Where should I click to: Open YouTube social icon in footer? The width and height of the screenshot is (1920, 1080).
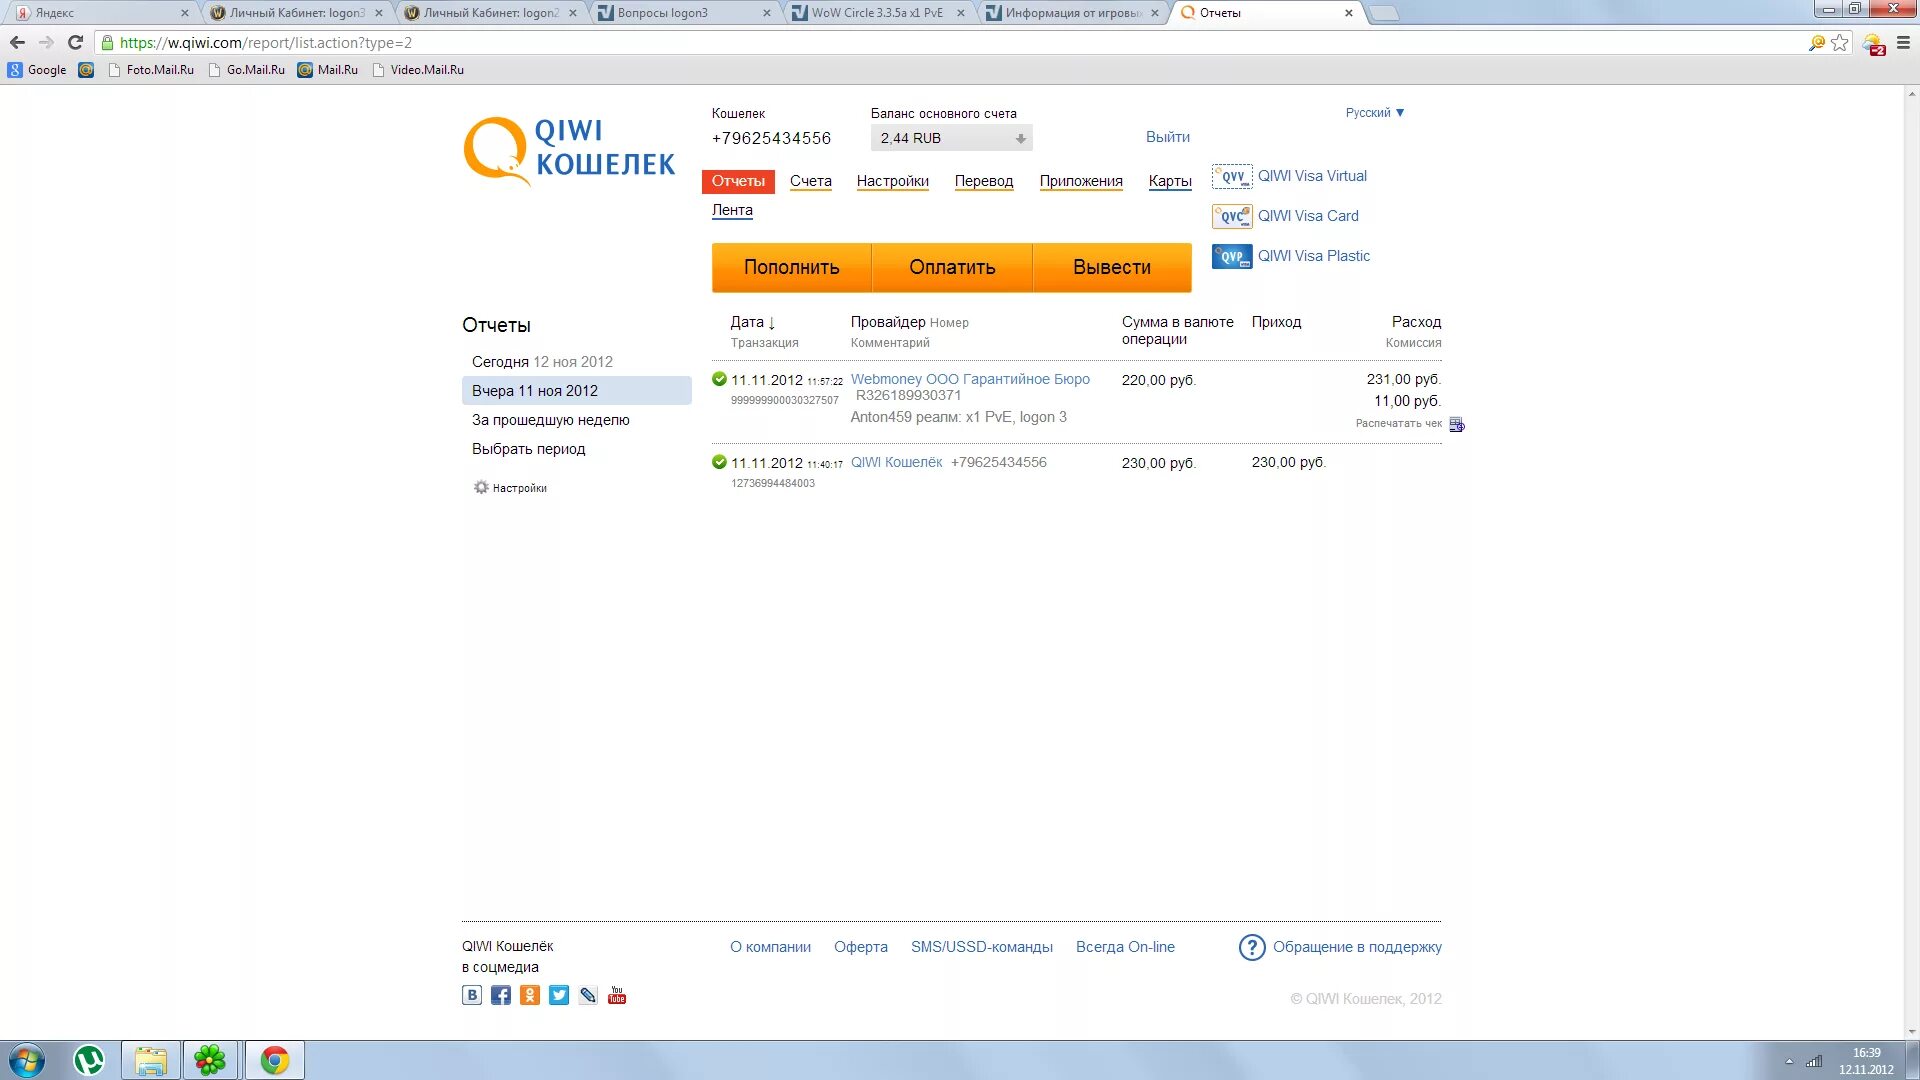[617, 995]
